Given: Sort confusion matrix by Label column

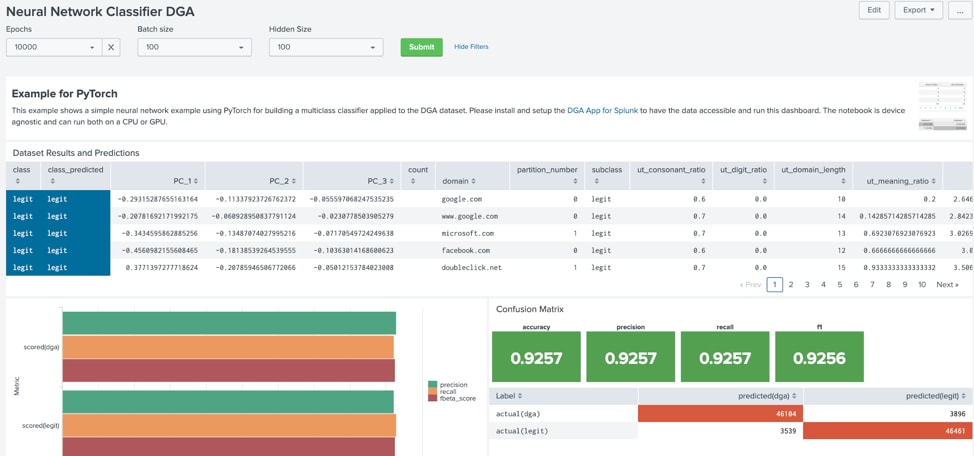Looking at the screenshot, I should [x=564, y=396].
